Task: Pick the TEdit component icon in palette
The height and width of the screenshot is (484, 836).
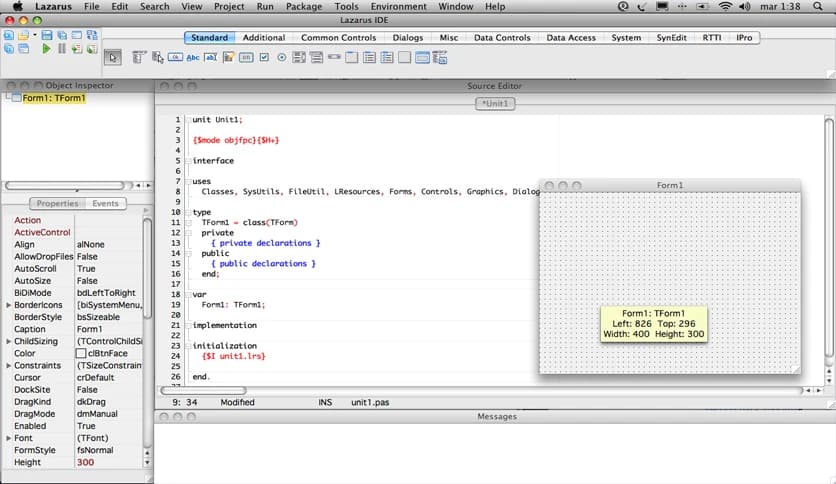Action: (x=211, y=57)
